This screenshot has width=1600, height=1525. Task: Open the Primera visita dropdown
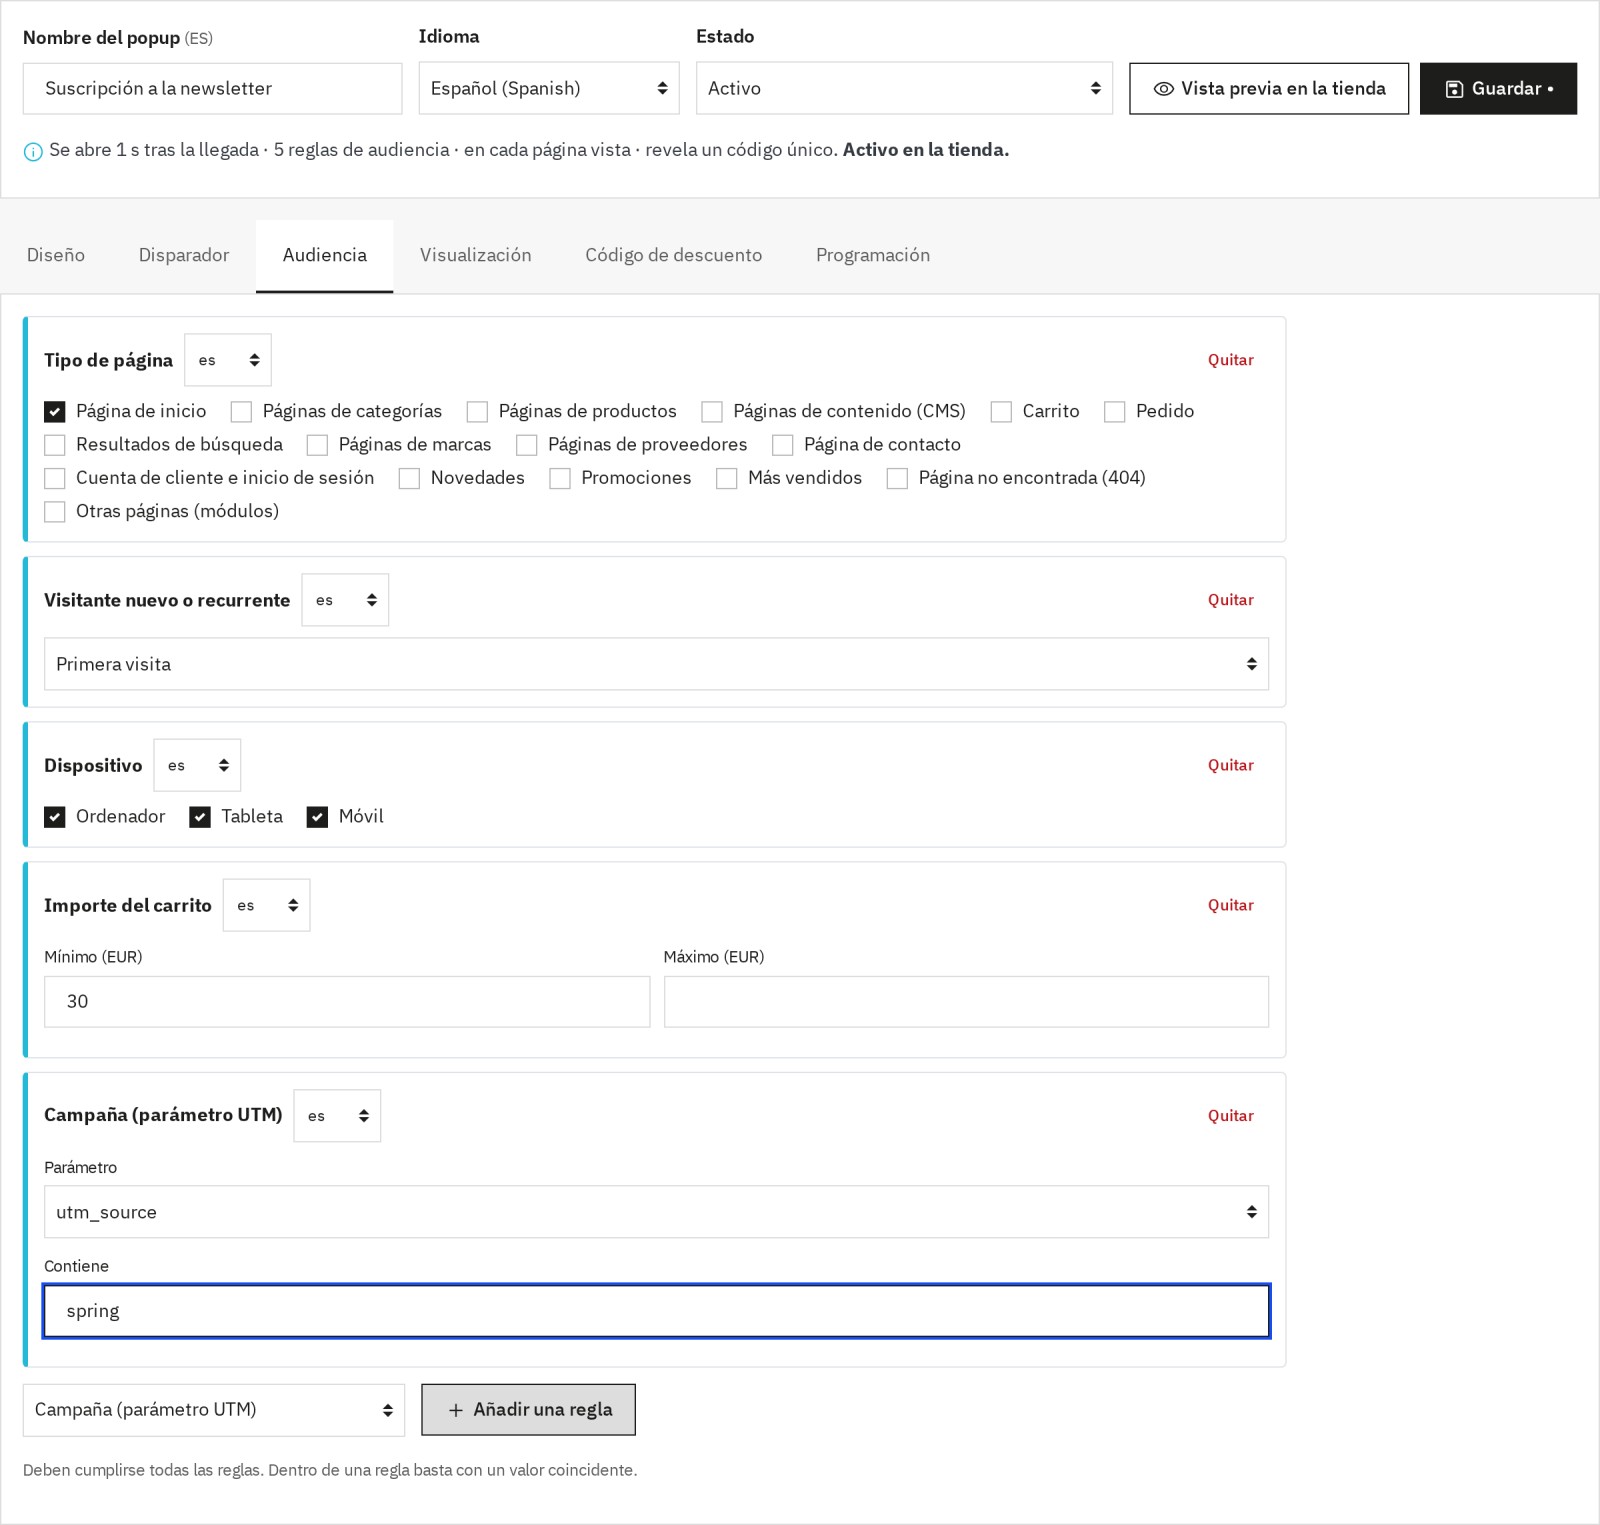(656, 664)
